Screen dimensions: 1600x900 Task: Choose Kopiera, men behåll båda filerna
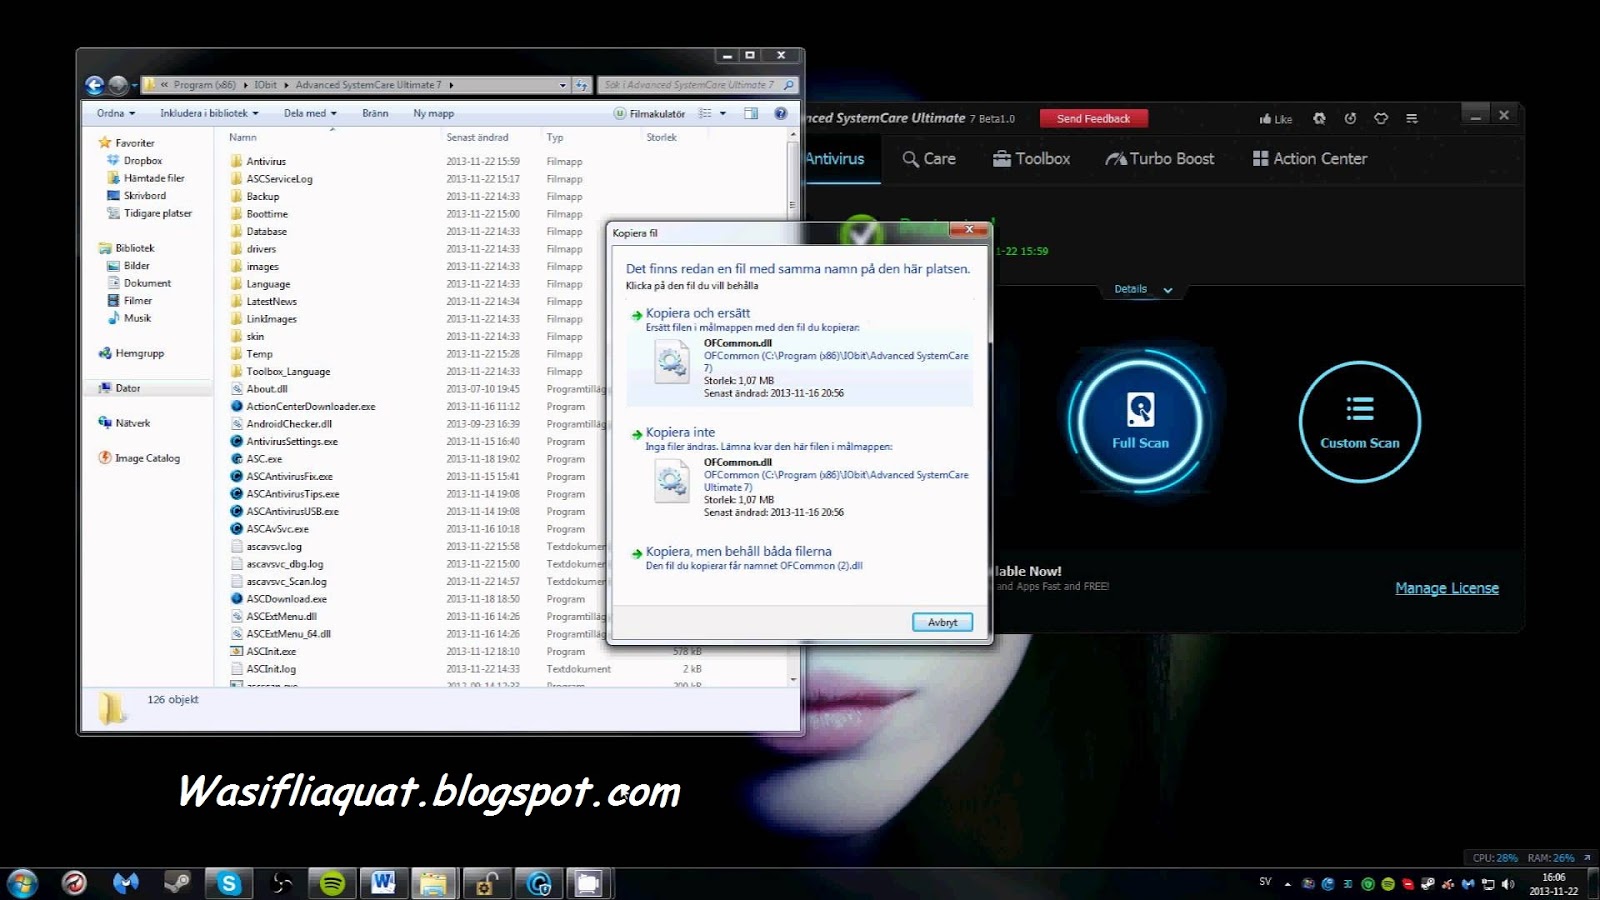click(799, 558)
